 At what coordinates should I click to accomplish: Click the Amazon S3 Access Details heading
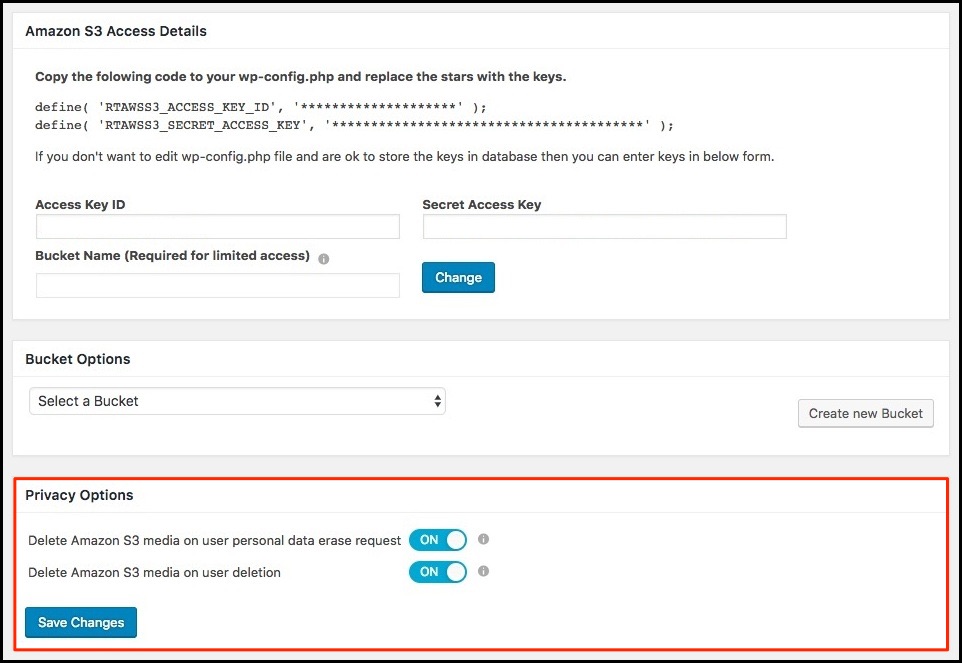(116, 31)
